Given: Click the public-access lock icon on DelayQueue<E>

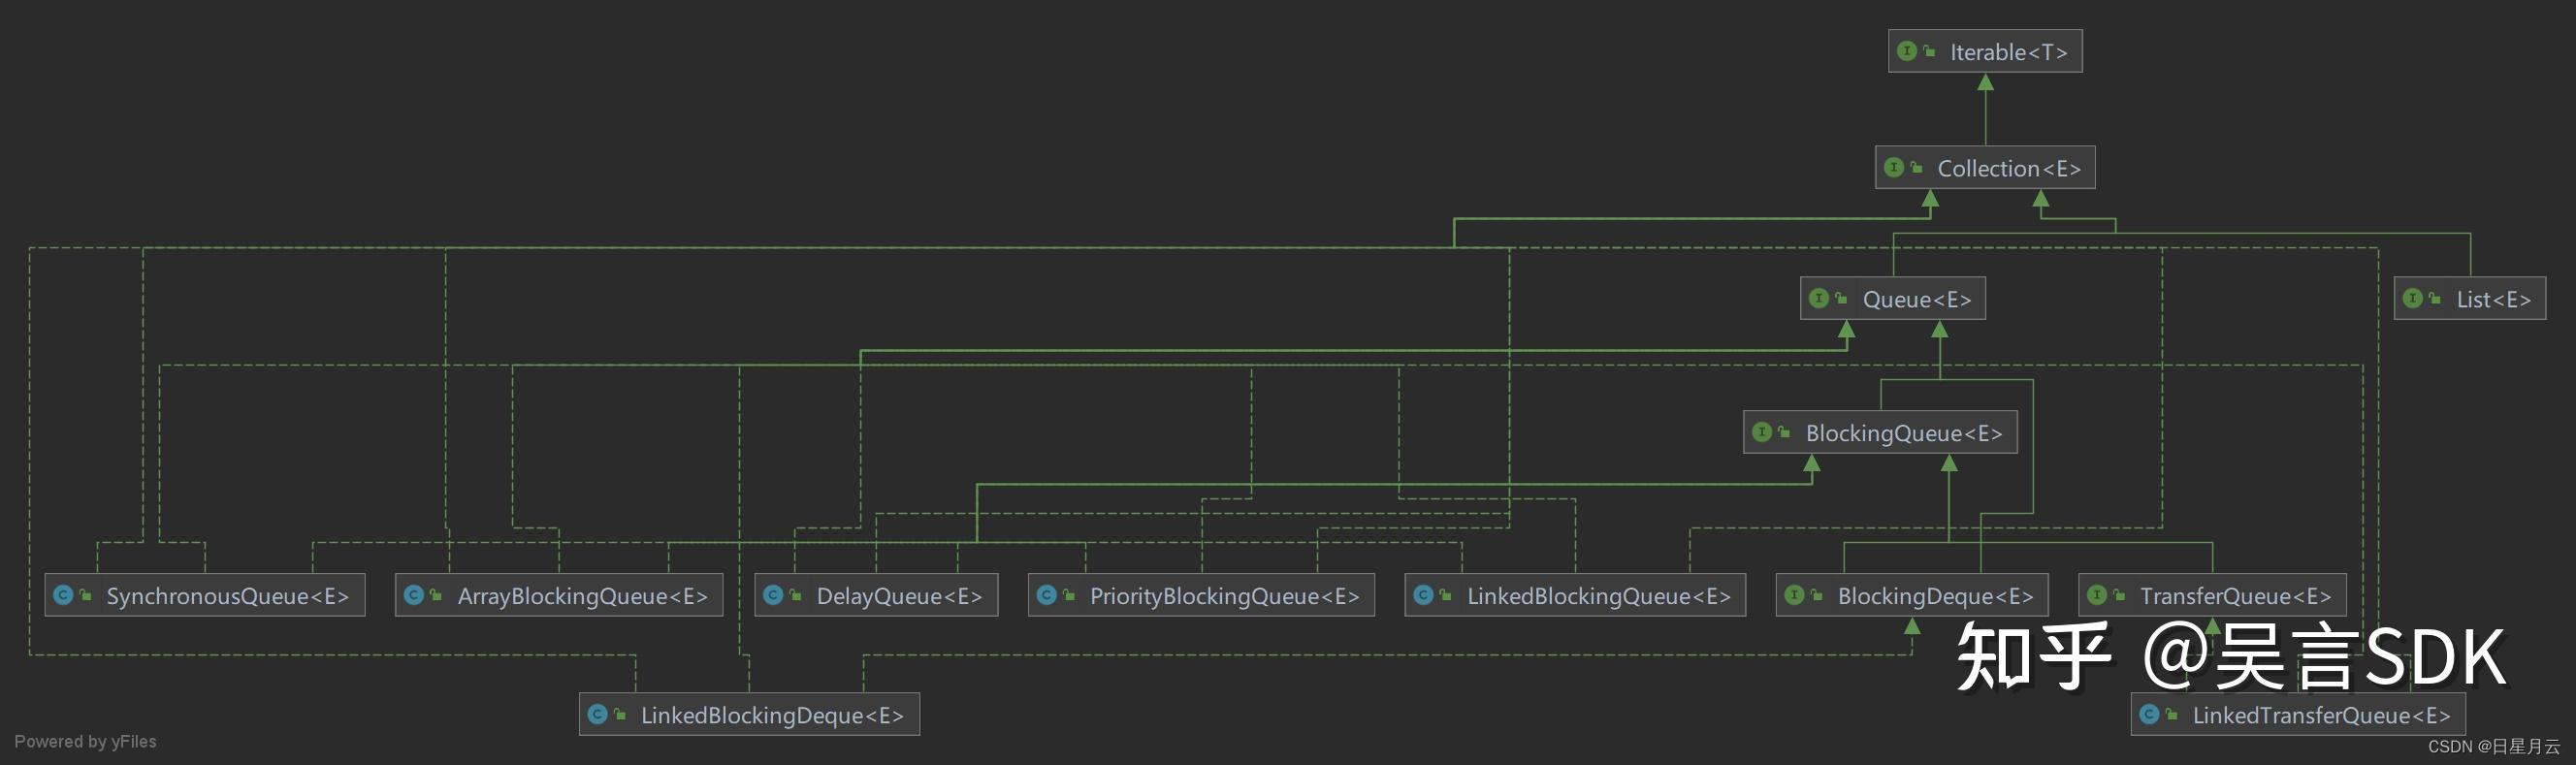Looking at the screenshot, I should coord(795,595).
